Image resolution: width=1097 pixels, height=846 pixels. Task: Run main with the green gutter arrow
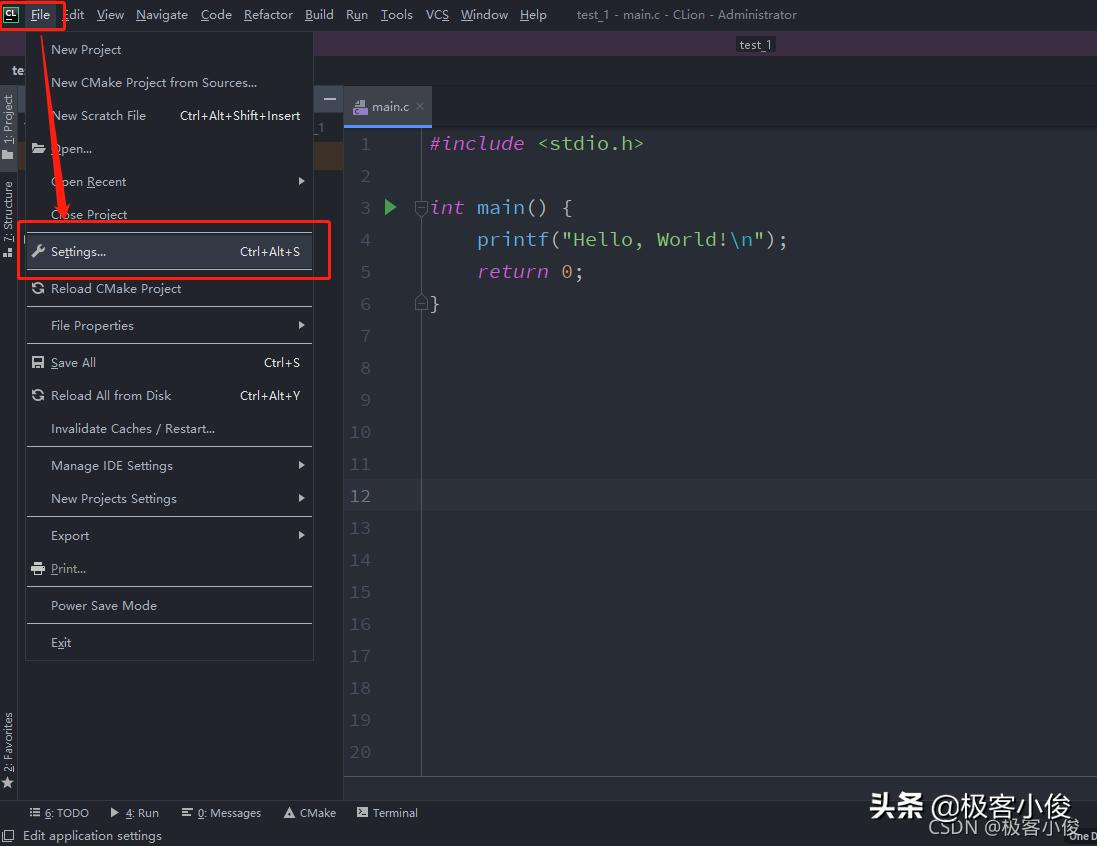point(390,207)
